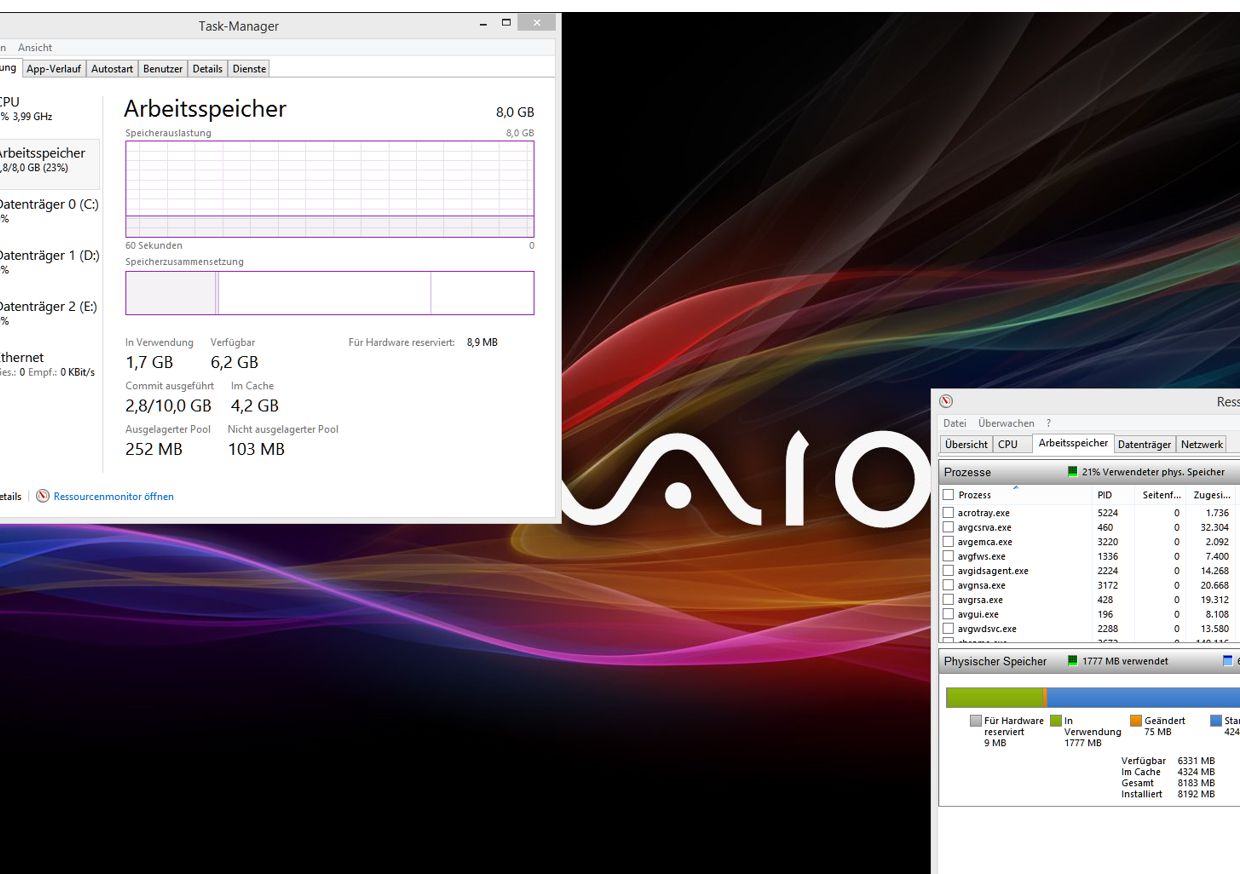Click the Ressourcenmonitor öffnen link
Viewport: 1240px width, 874px height.
tap(113, 496)
